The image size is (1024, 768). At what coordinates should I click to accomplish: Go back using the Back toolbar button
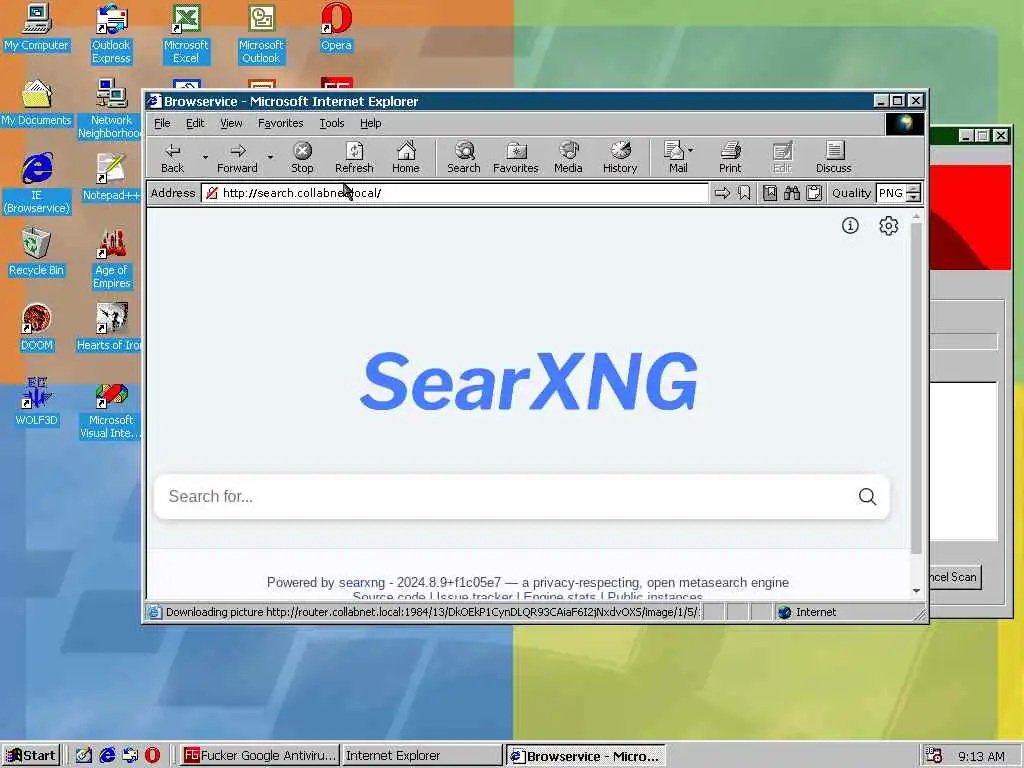click(x=172, y=158)
